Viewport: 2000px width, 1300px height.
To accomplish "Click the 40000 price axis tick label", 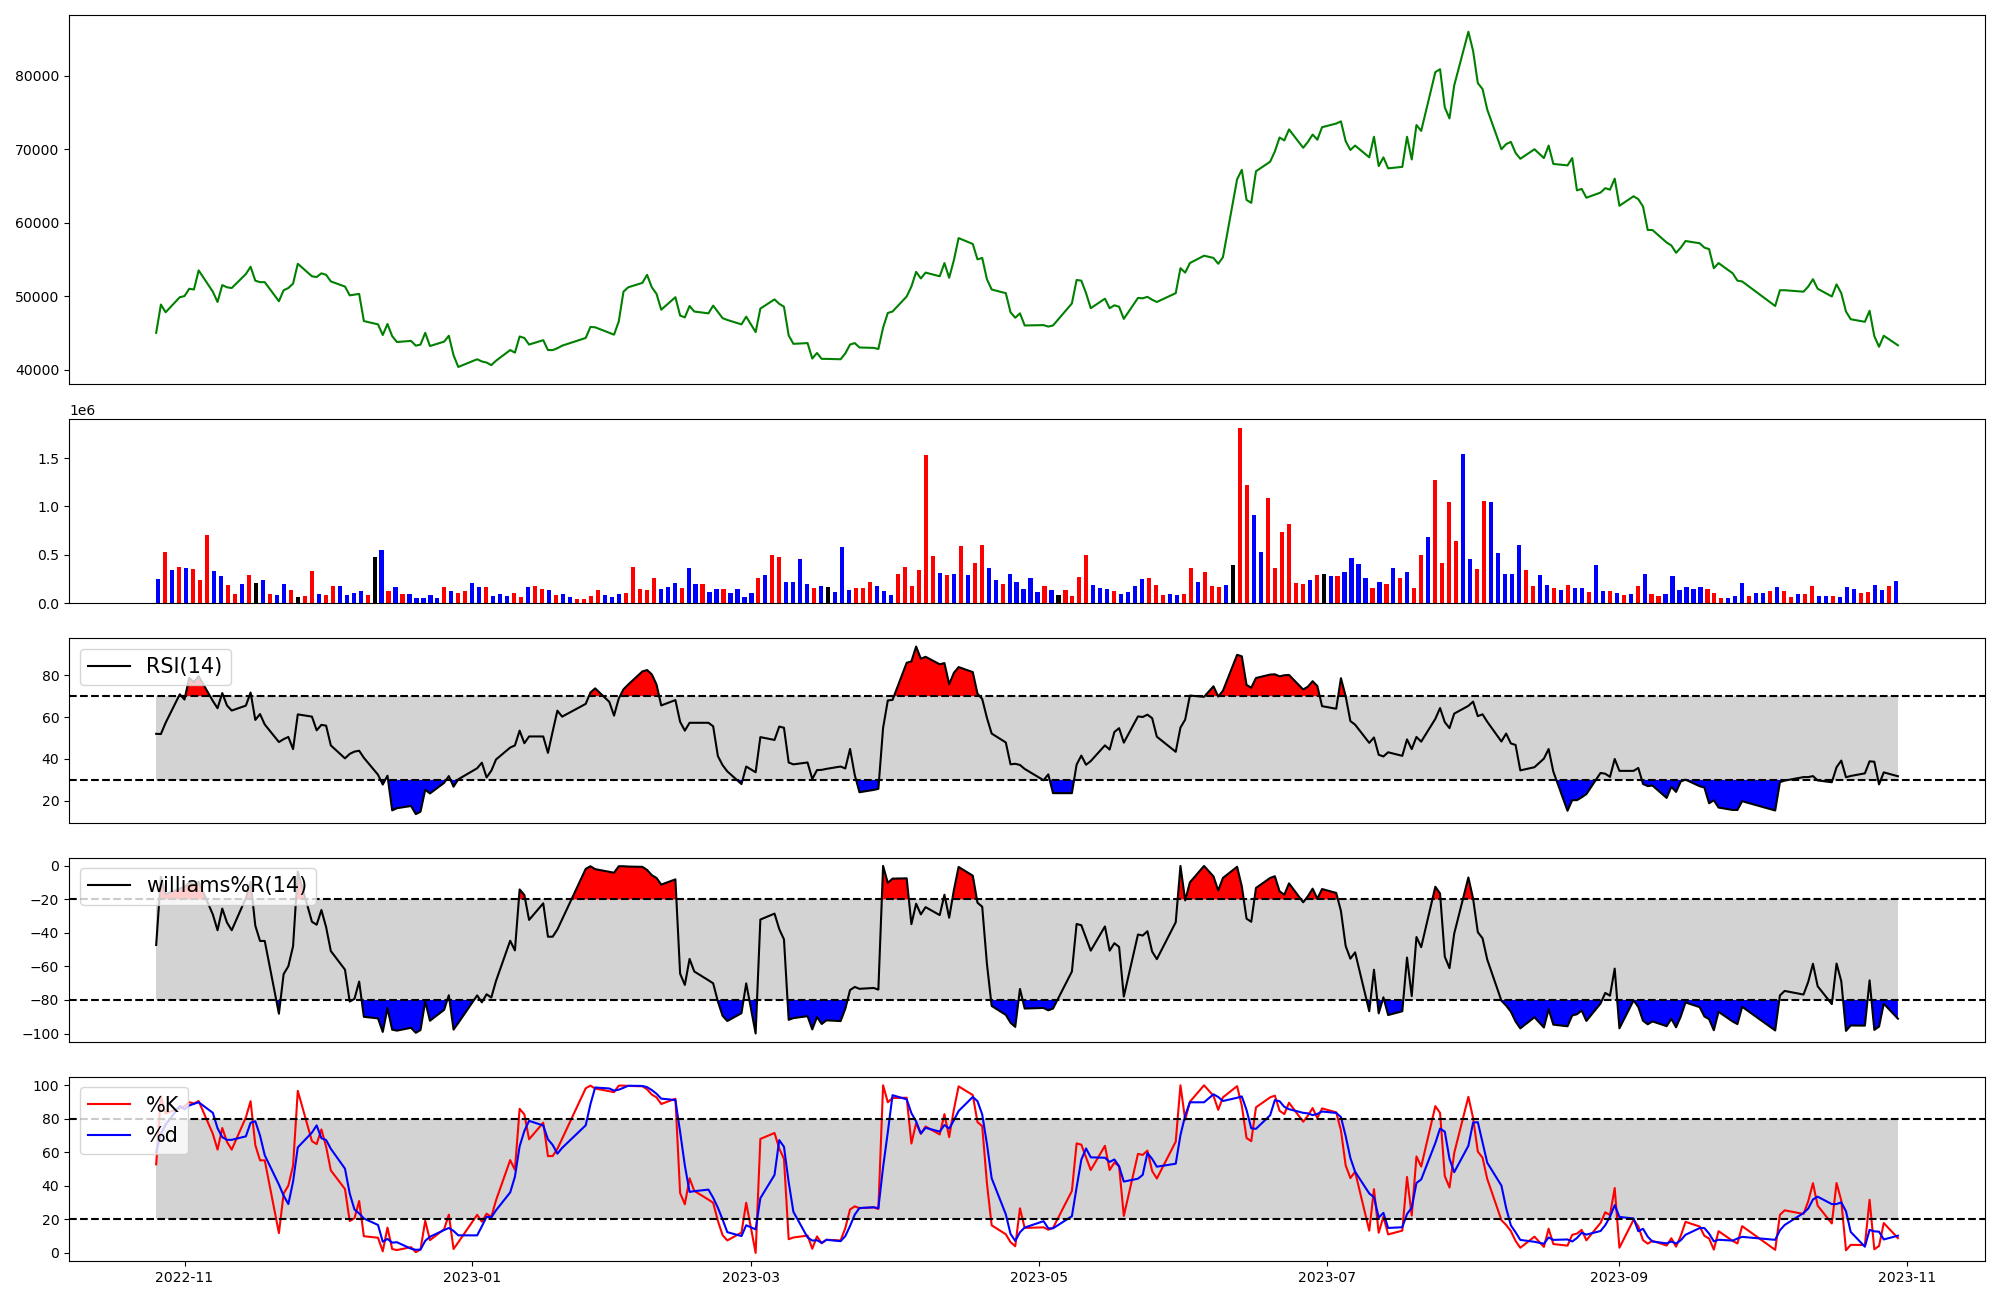I will tap(37, 370).
